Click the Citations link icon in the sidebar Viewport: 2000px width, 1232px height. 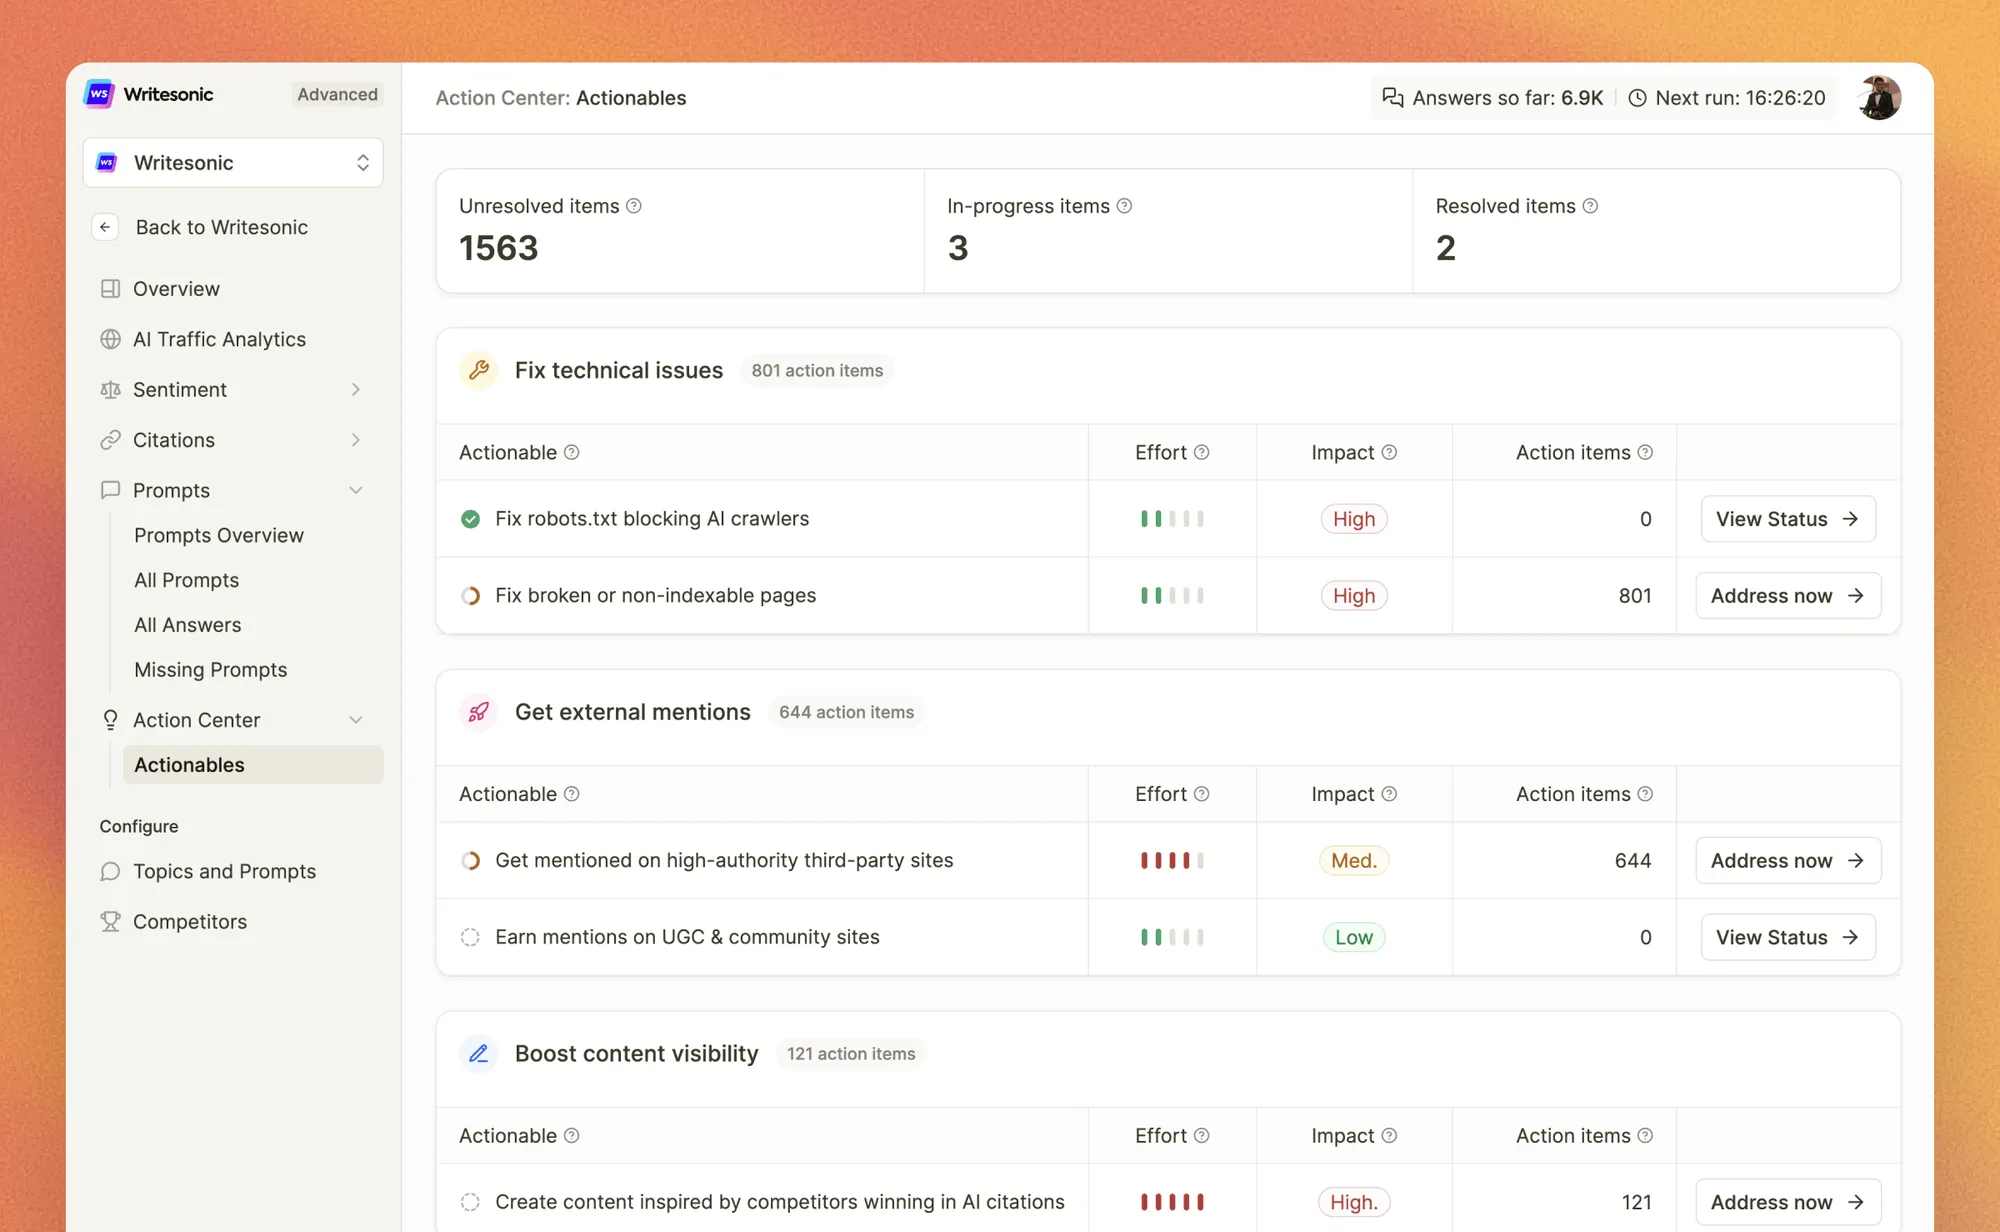pos(110,440)
